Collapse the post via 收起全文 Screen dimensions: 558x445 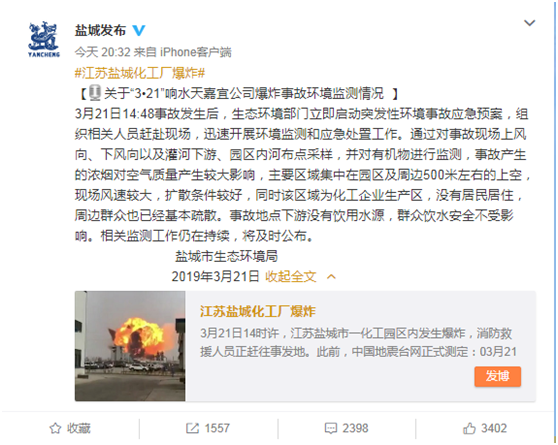(291, 276)
